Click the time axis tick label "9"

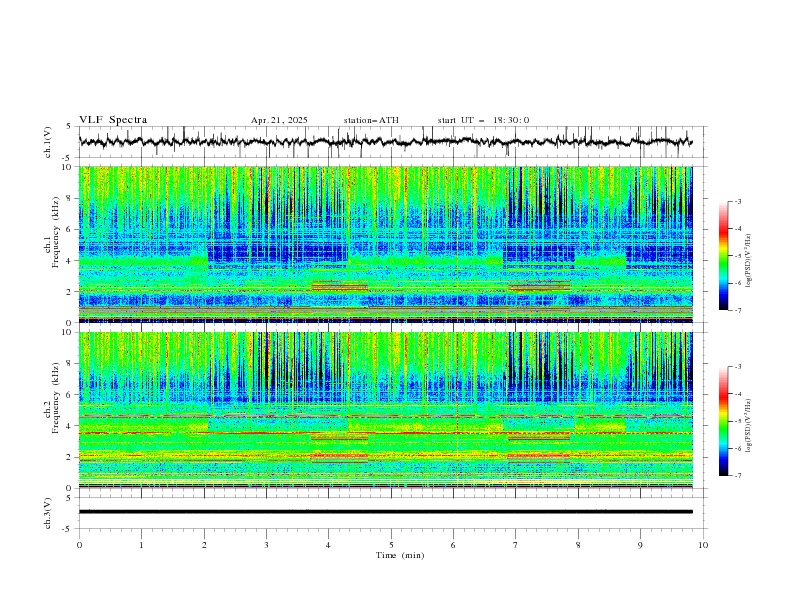coord(640,545)
